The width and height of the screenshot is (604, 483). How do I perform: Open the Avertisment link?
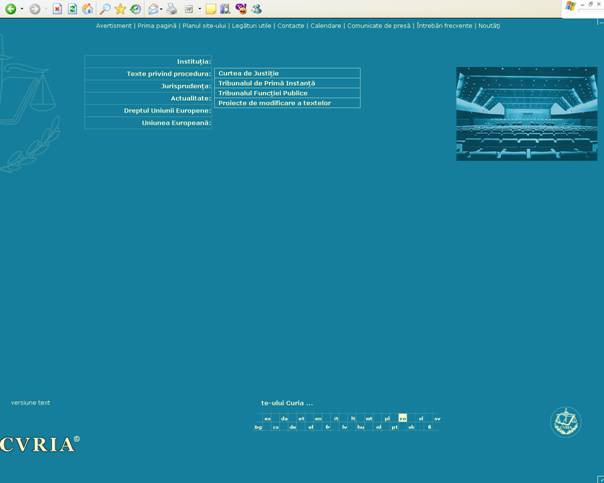pos(114,26)
